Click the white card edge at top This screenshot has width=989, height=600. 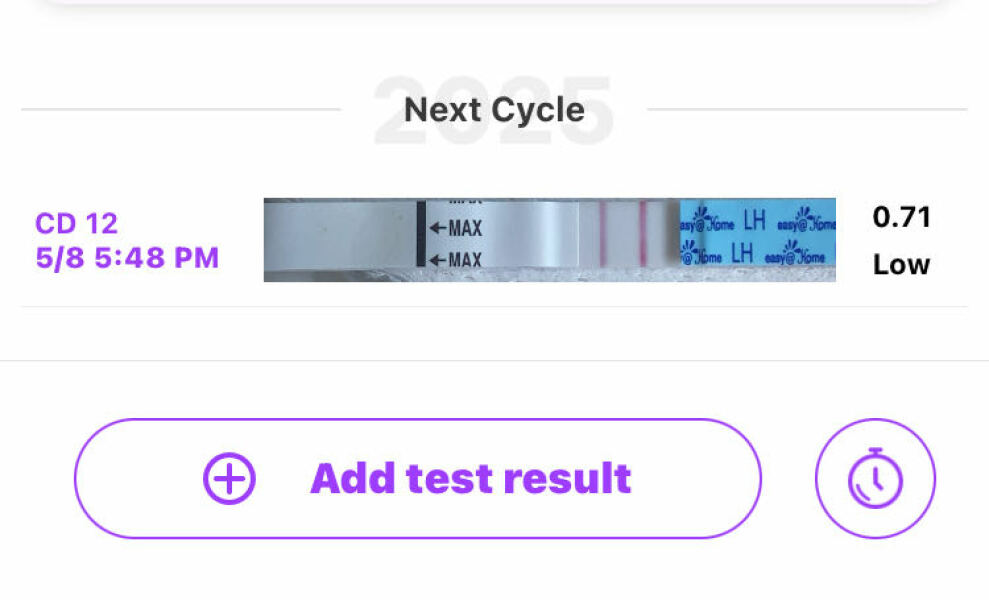pyautogui.click(x=494, y=4)
